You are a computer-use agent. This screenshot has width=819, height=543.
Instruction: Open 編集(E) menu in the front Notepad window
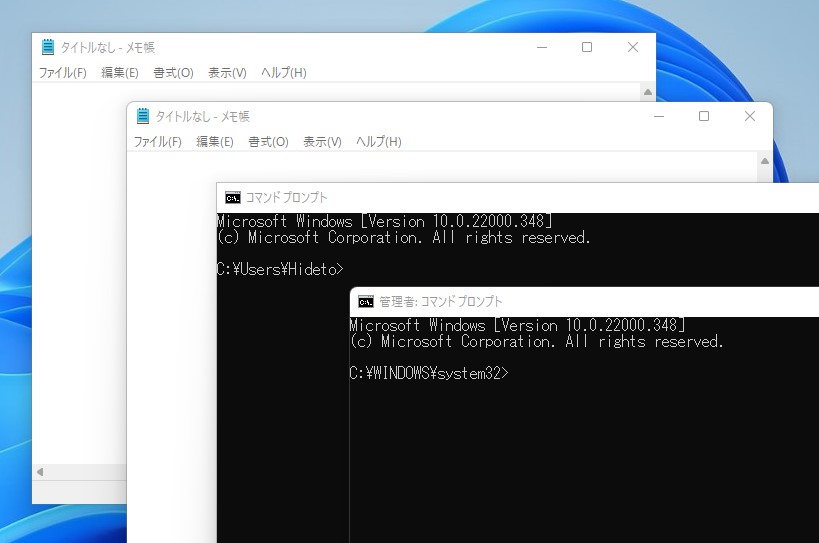click(x=215, y=141)
